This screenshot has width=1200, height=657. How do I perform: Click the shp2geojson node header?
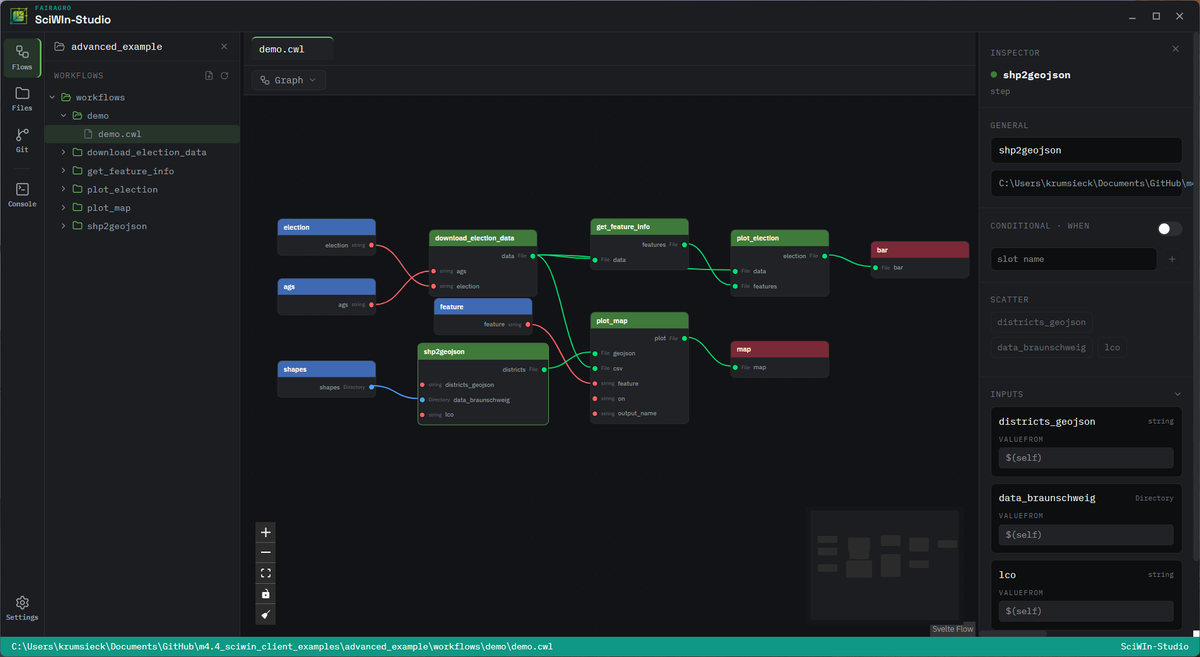pyautogui.click(x=483, y=351)
